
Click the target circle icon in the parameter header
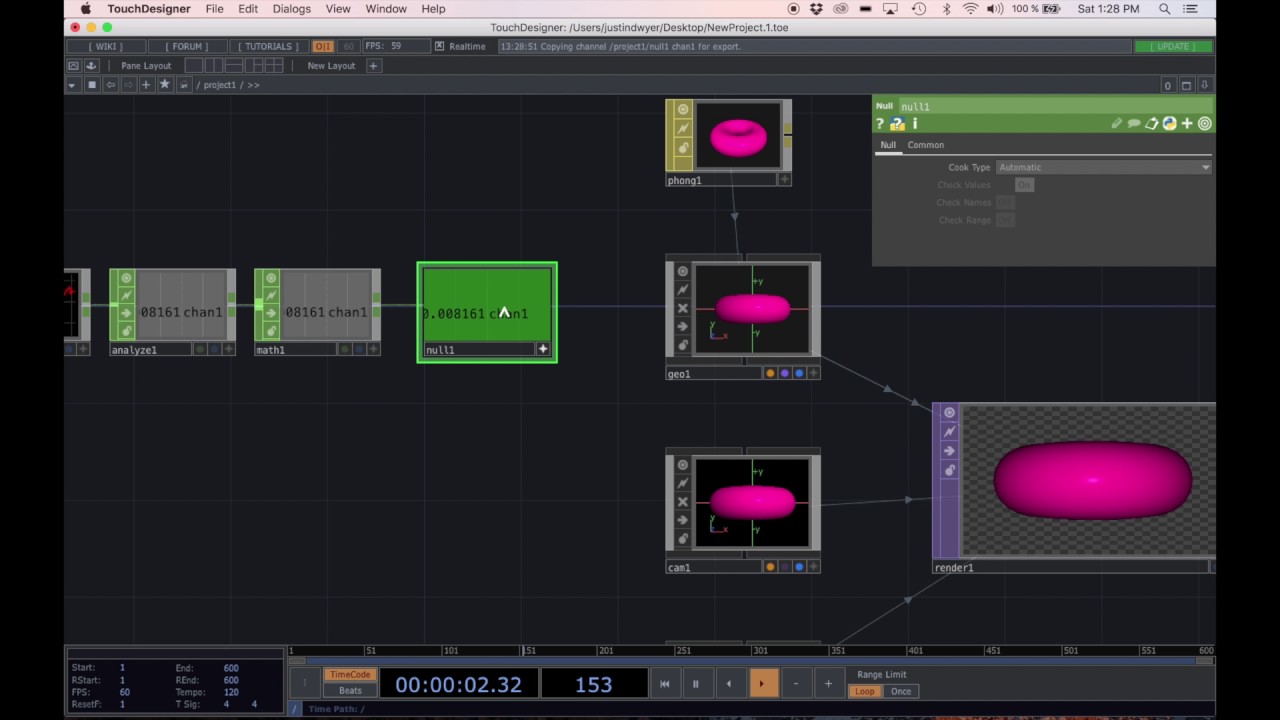pos(1204,124)
